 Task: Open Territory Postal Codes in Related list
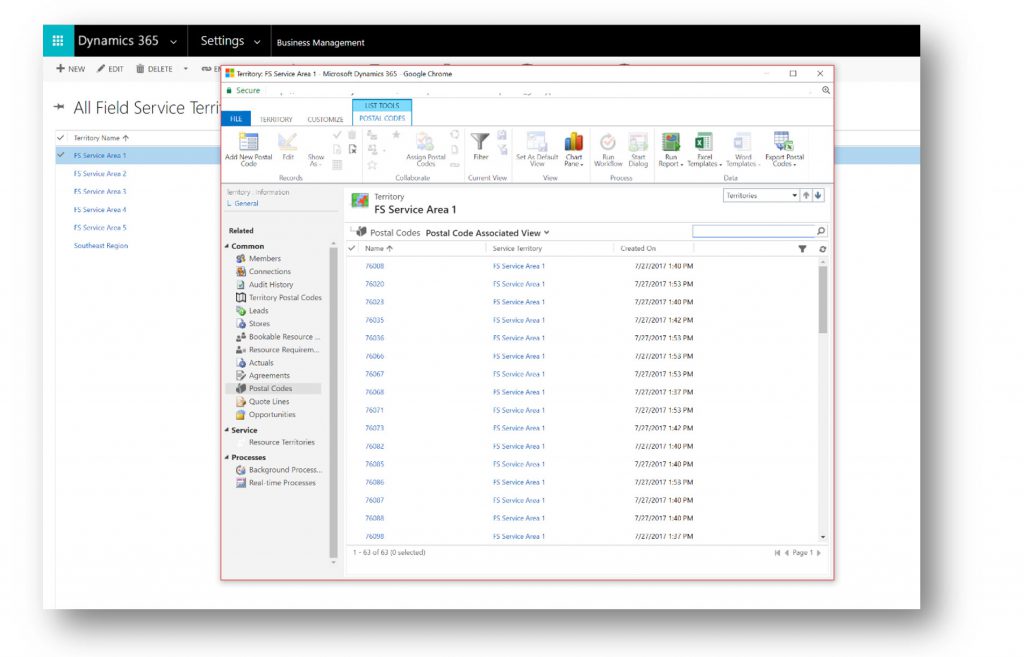coord(285,298)
